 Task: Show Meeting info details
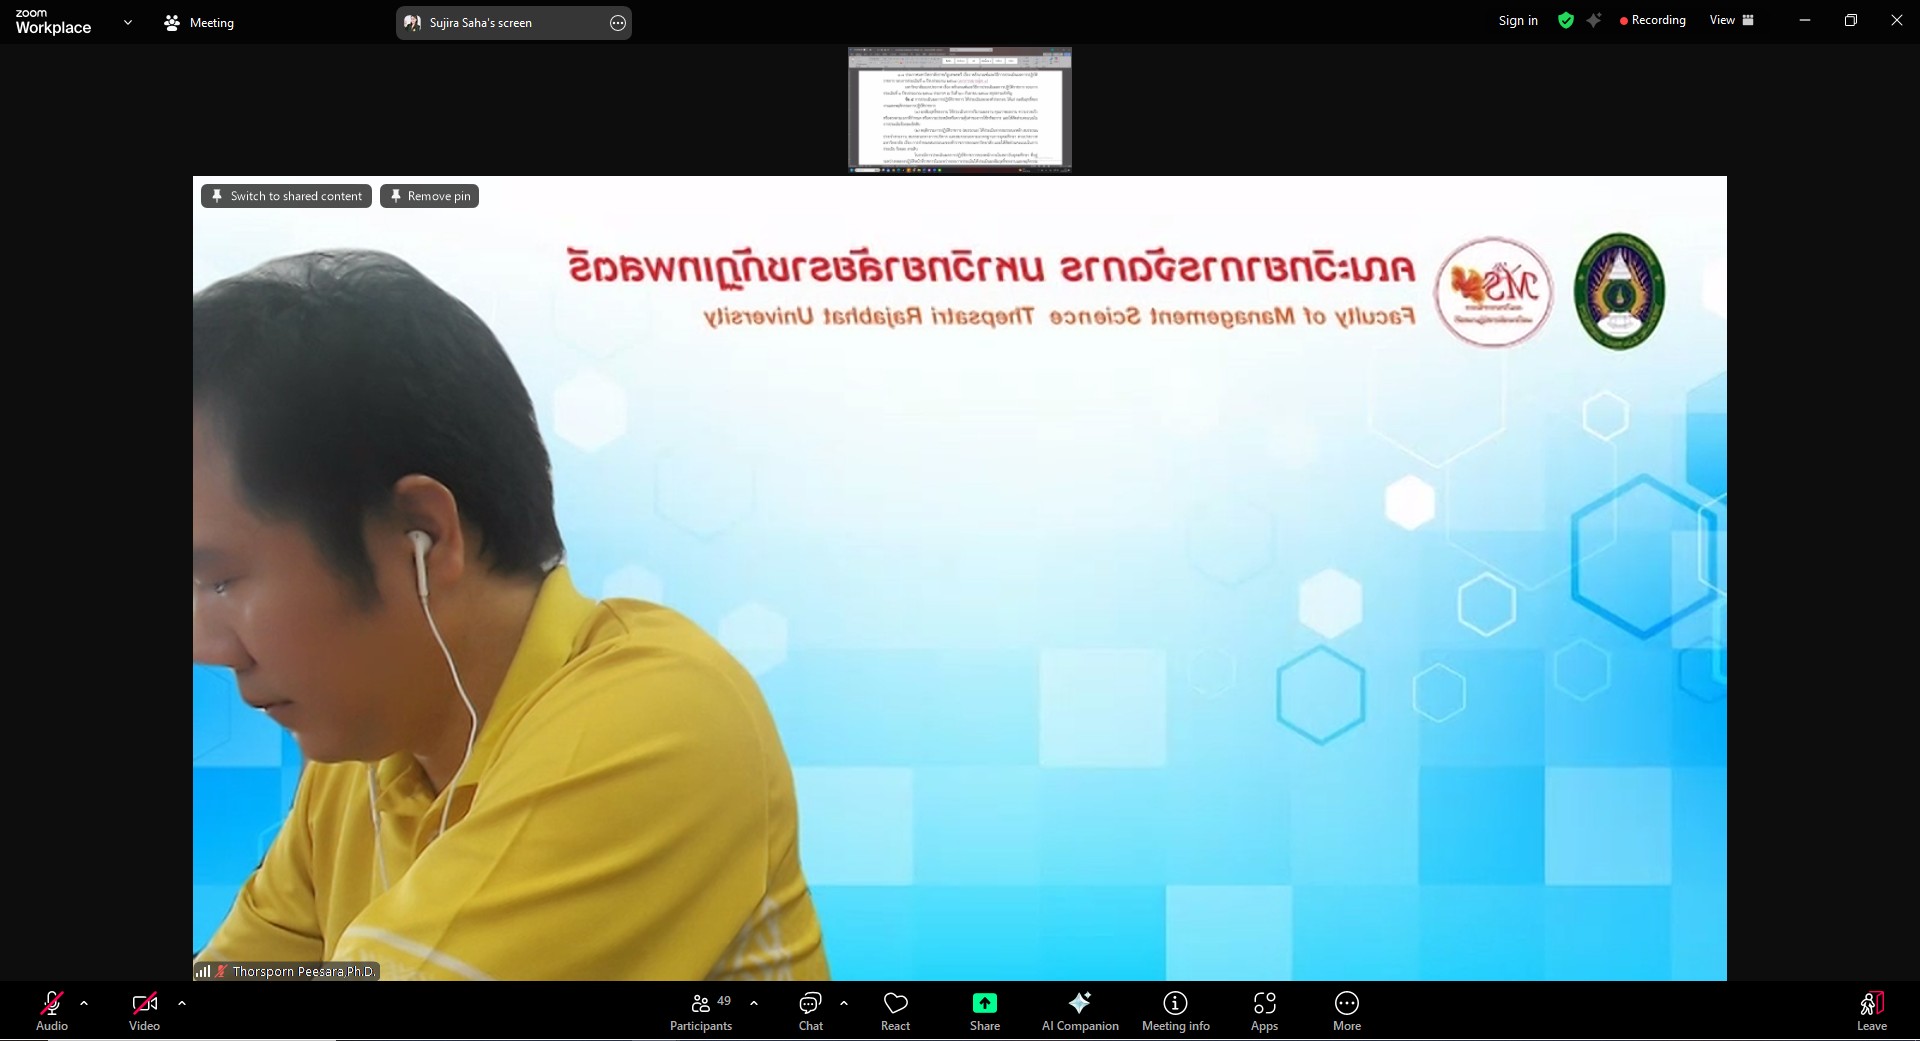[x=1175, y=1010]
